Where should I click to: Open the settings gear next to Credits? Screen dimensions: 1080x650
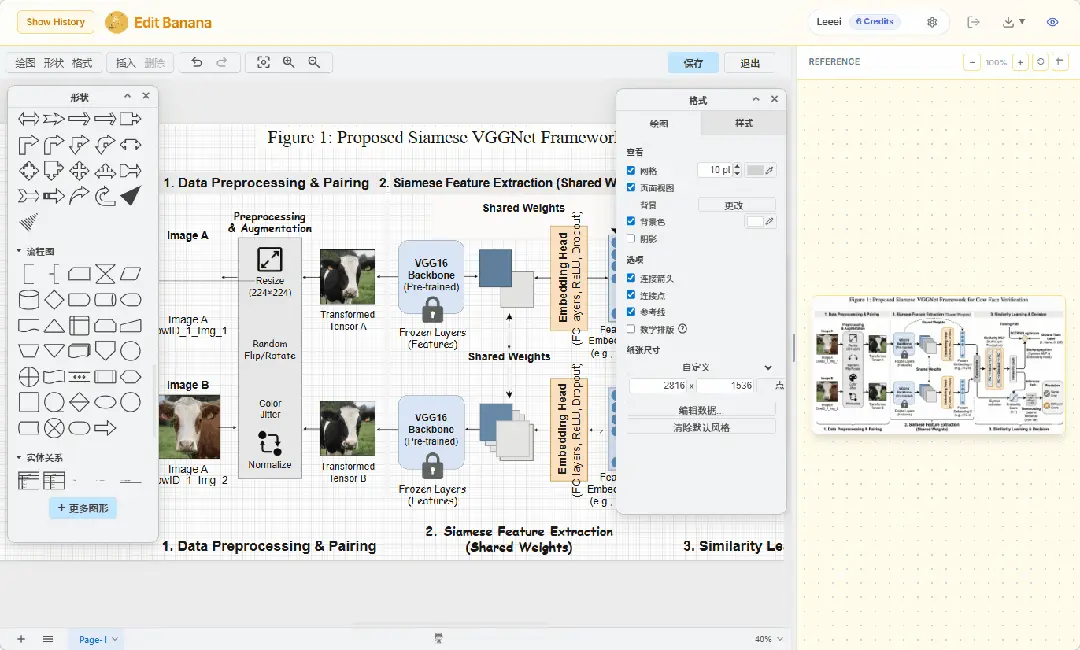(932, 22)
